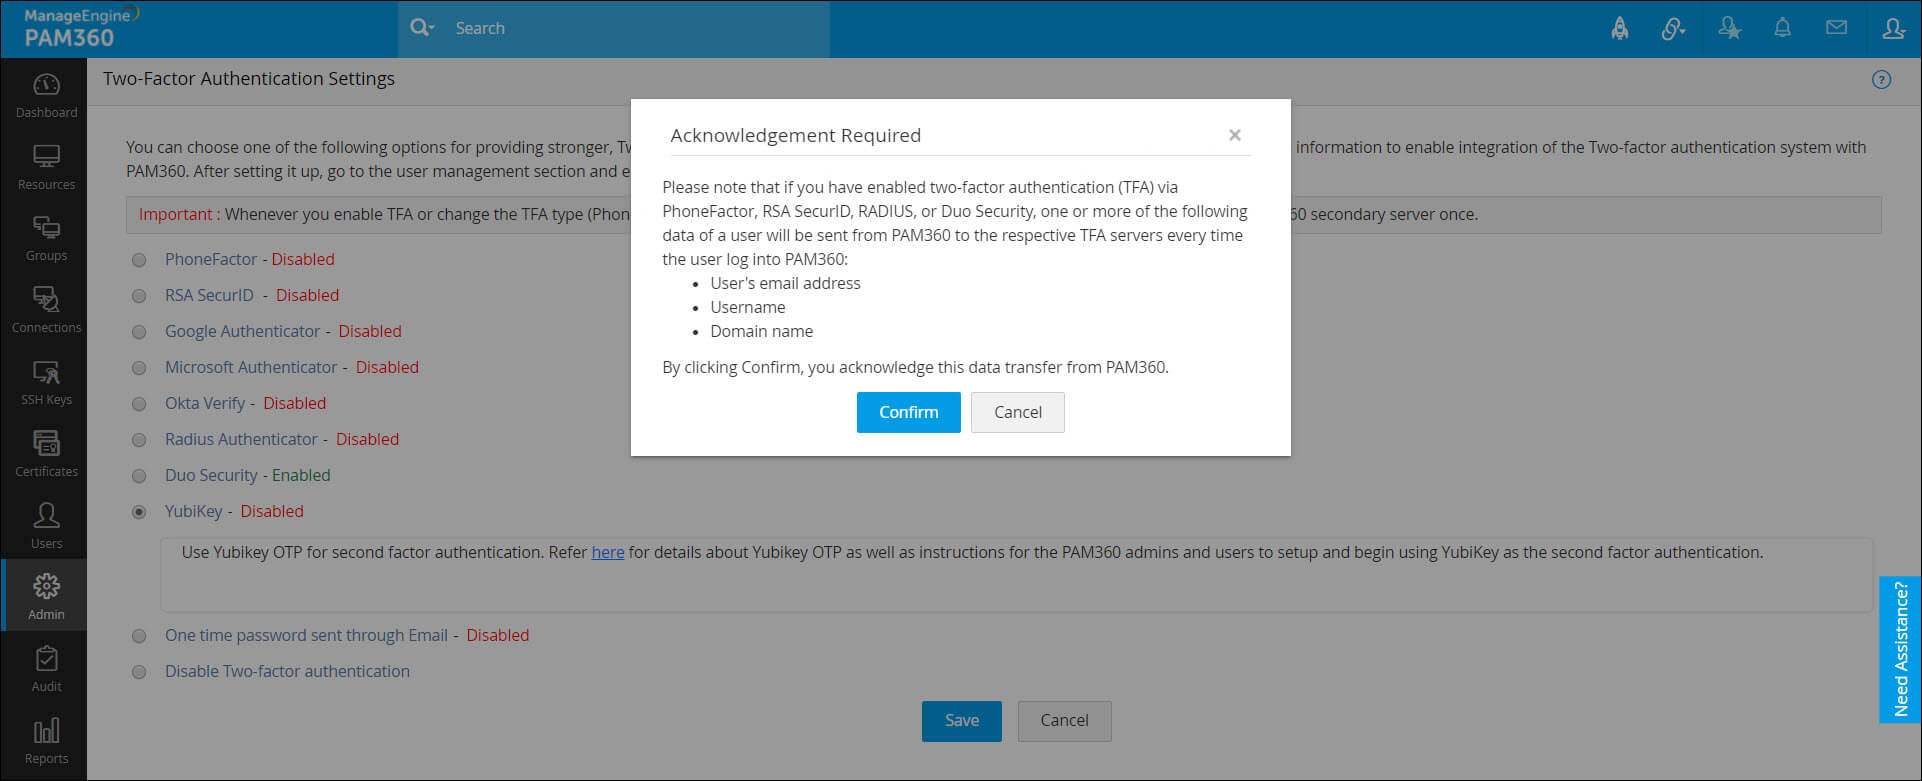Click the "User's email address" bullet
The height and width of the screenshot is (781, 1922).
tap(785, 283)
